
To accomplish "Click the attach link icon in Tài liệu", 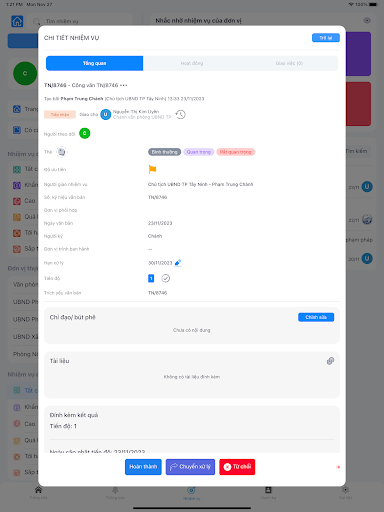I will coord(330,361).
